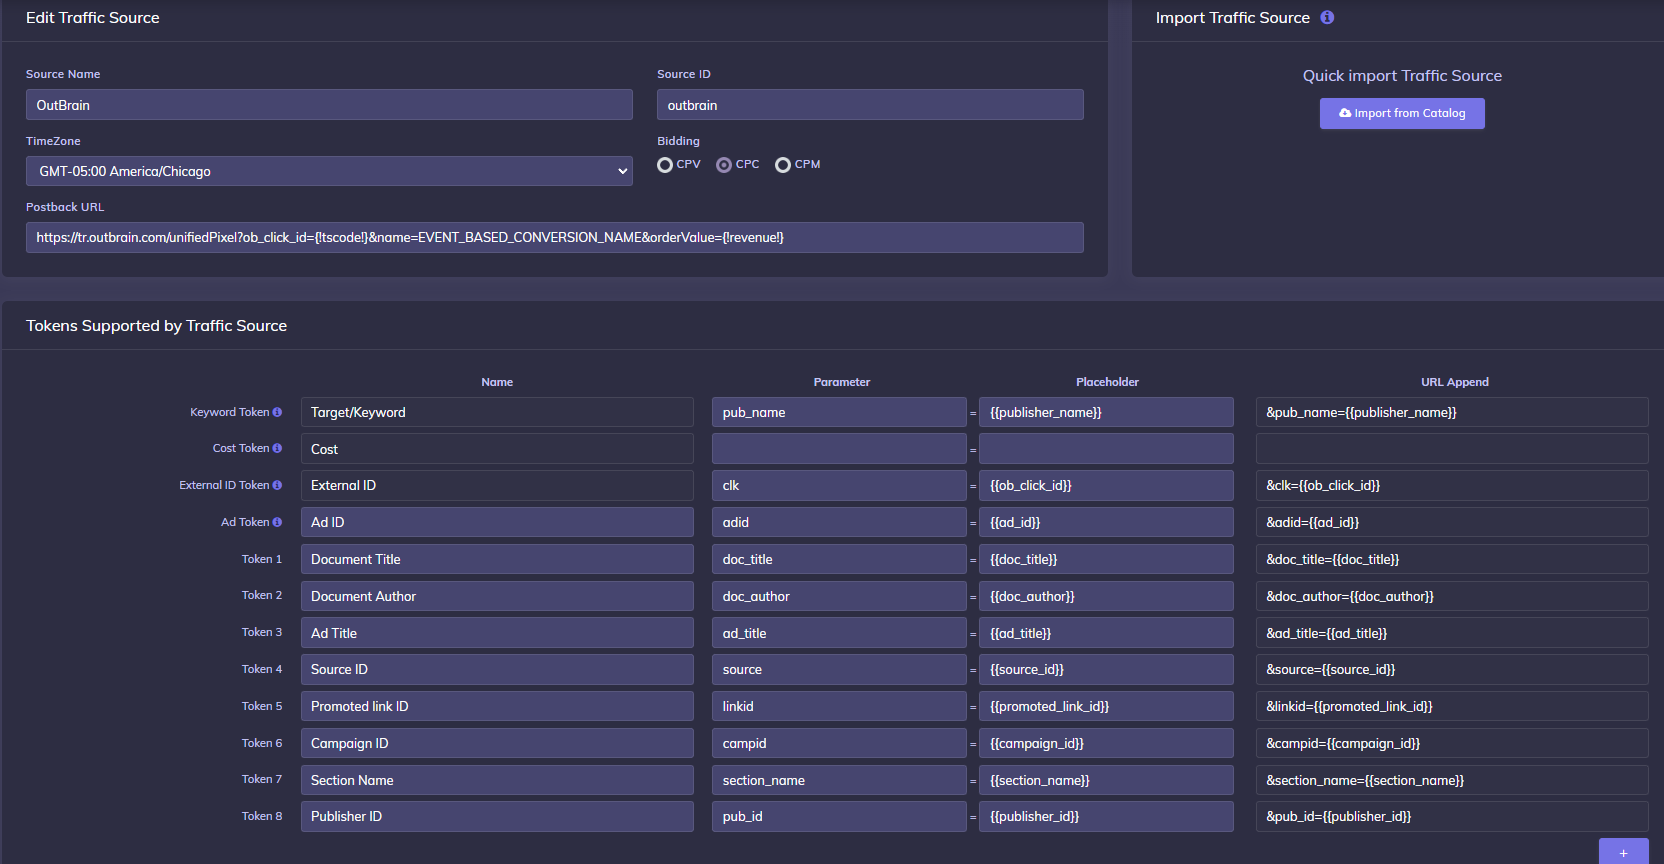Click the Cost name field
Image resolution: width=1664 pixels, height=864 pixels.
(x=497, y=449)
